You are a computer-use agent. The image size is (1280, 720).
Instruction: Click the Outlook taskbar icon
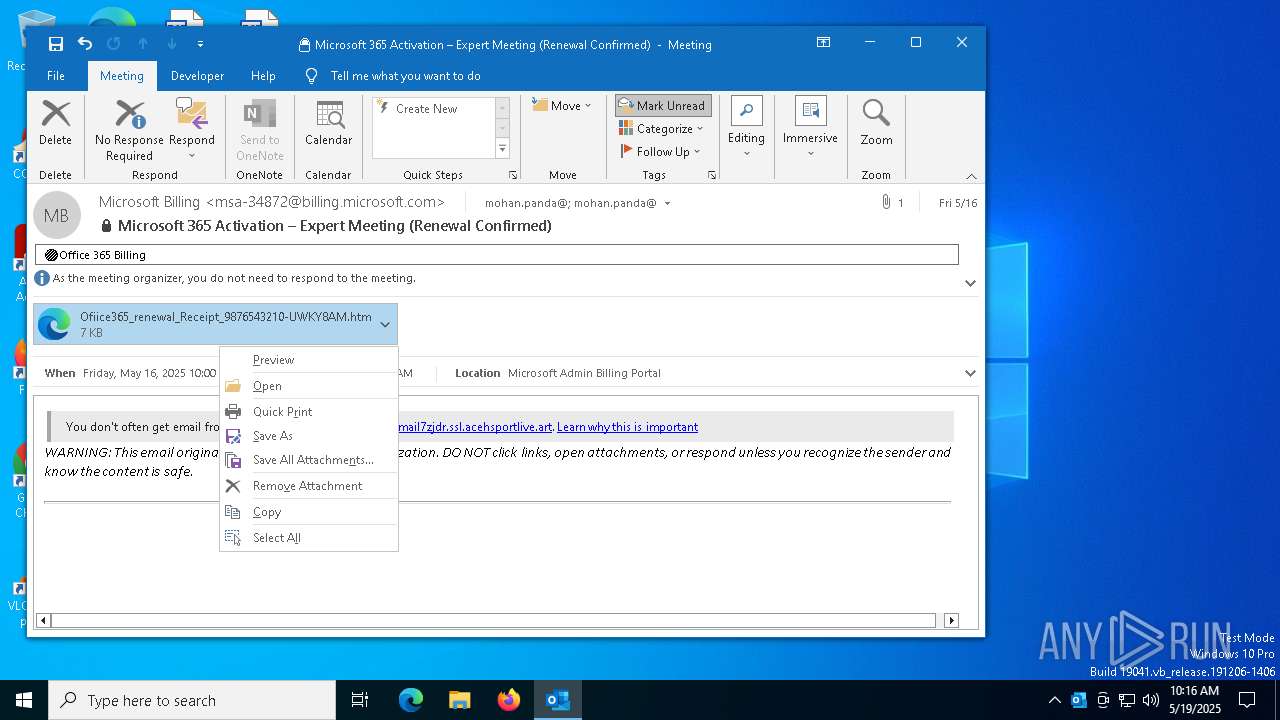coord(558,700)
